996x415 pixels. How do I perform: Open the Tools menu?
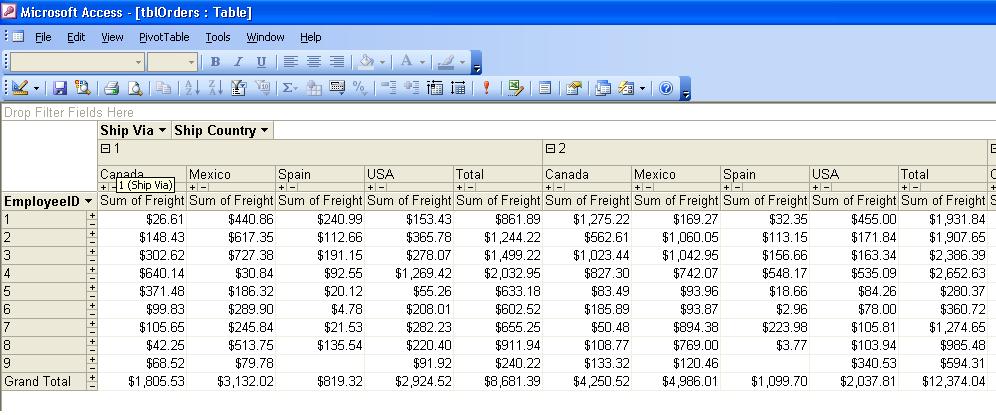click(x=218, y=37)
